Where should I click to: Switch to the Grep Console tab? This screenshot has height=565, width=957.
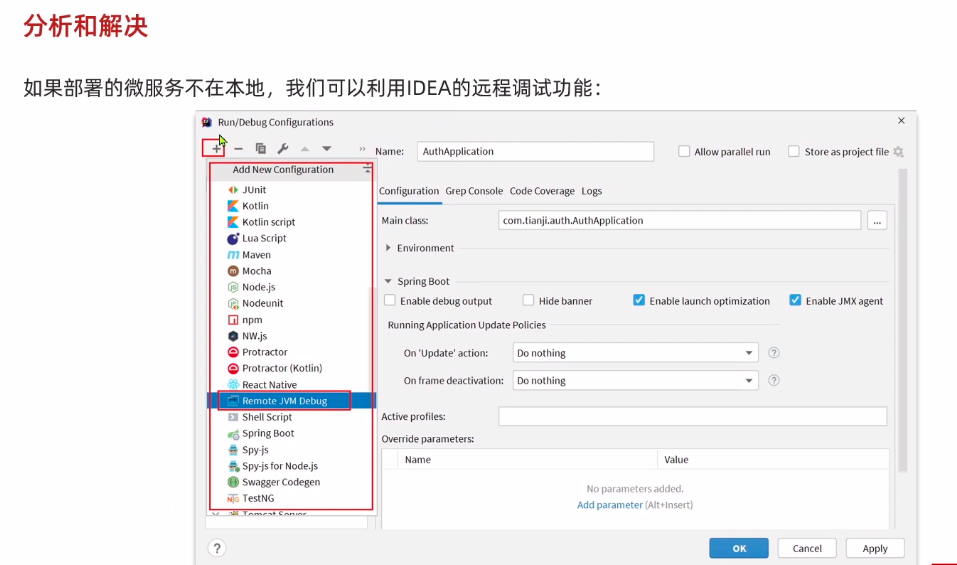point(474,191)
